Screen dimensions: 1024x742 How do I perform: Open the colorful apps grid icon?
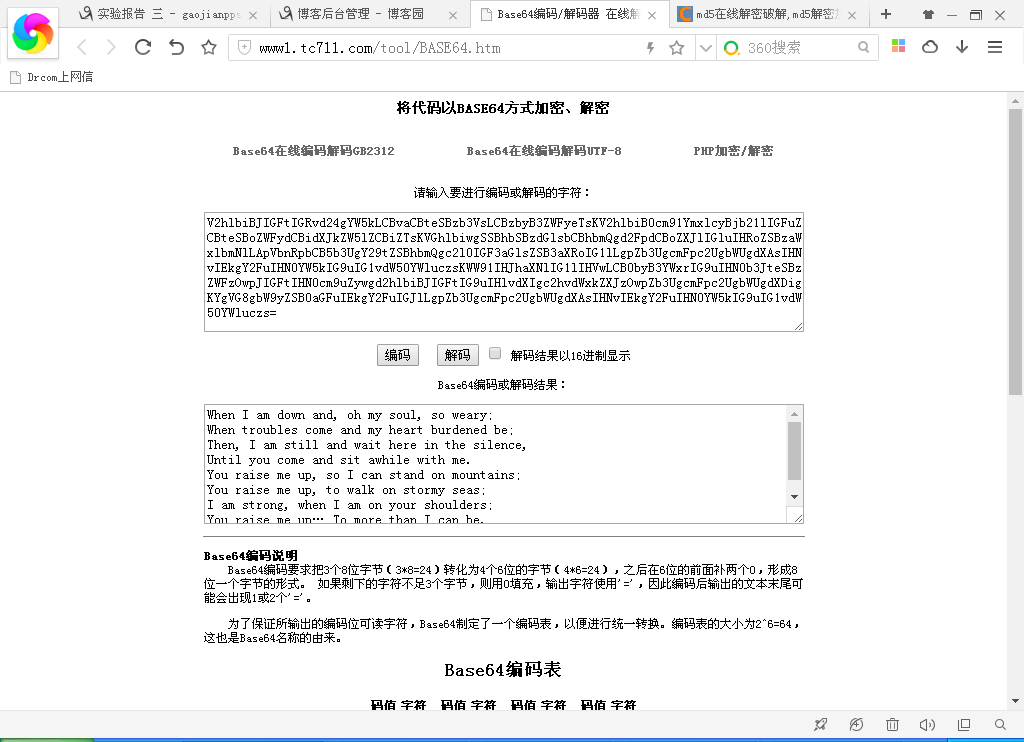[x=899, y=46]
